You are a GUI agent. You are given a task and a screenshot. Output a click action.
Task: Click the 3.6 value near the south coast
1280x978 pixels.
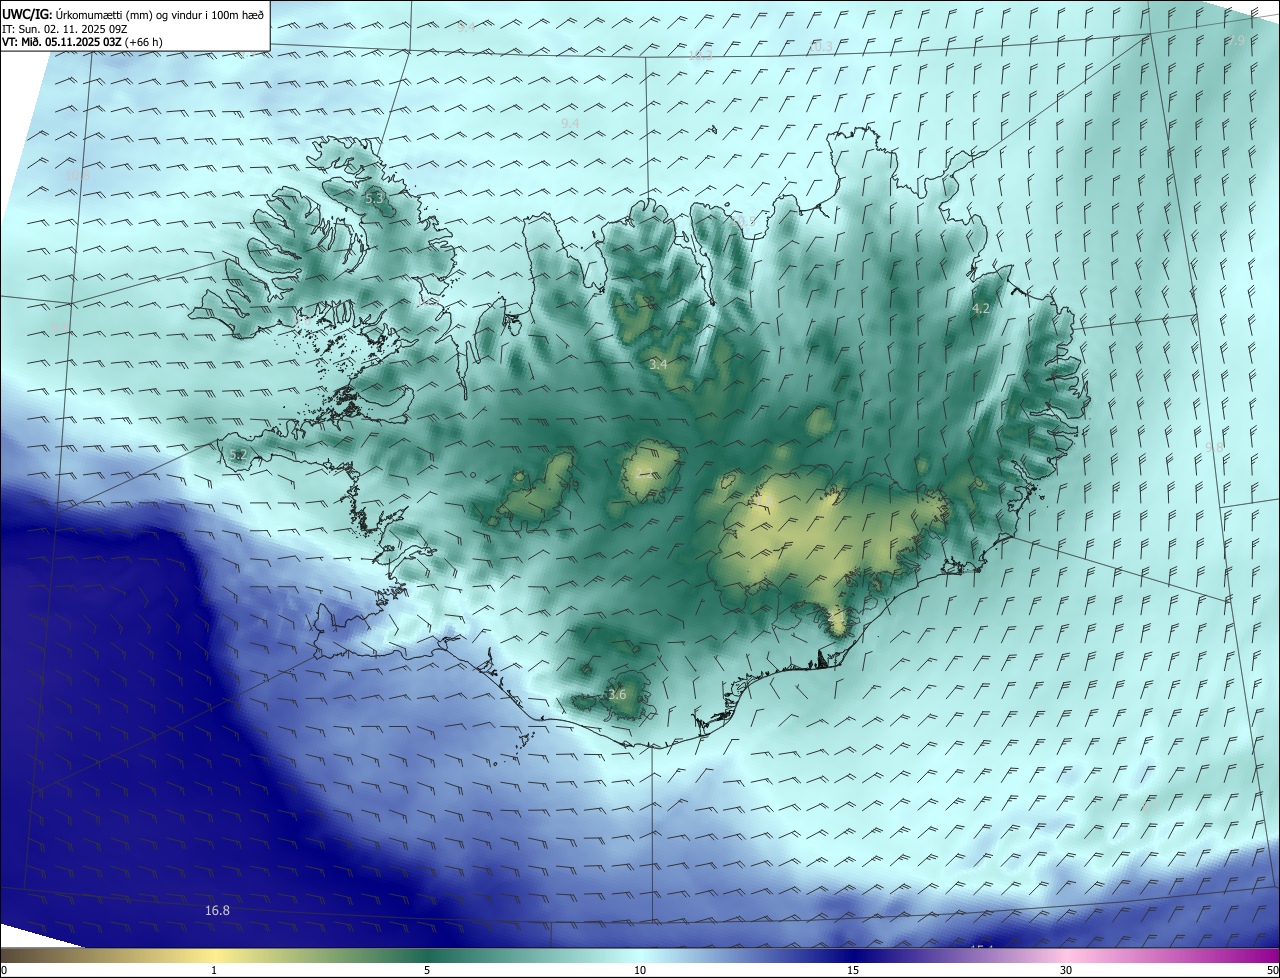point(617,694)
